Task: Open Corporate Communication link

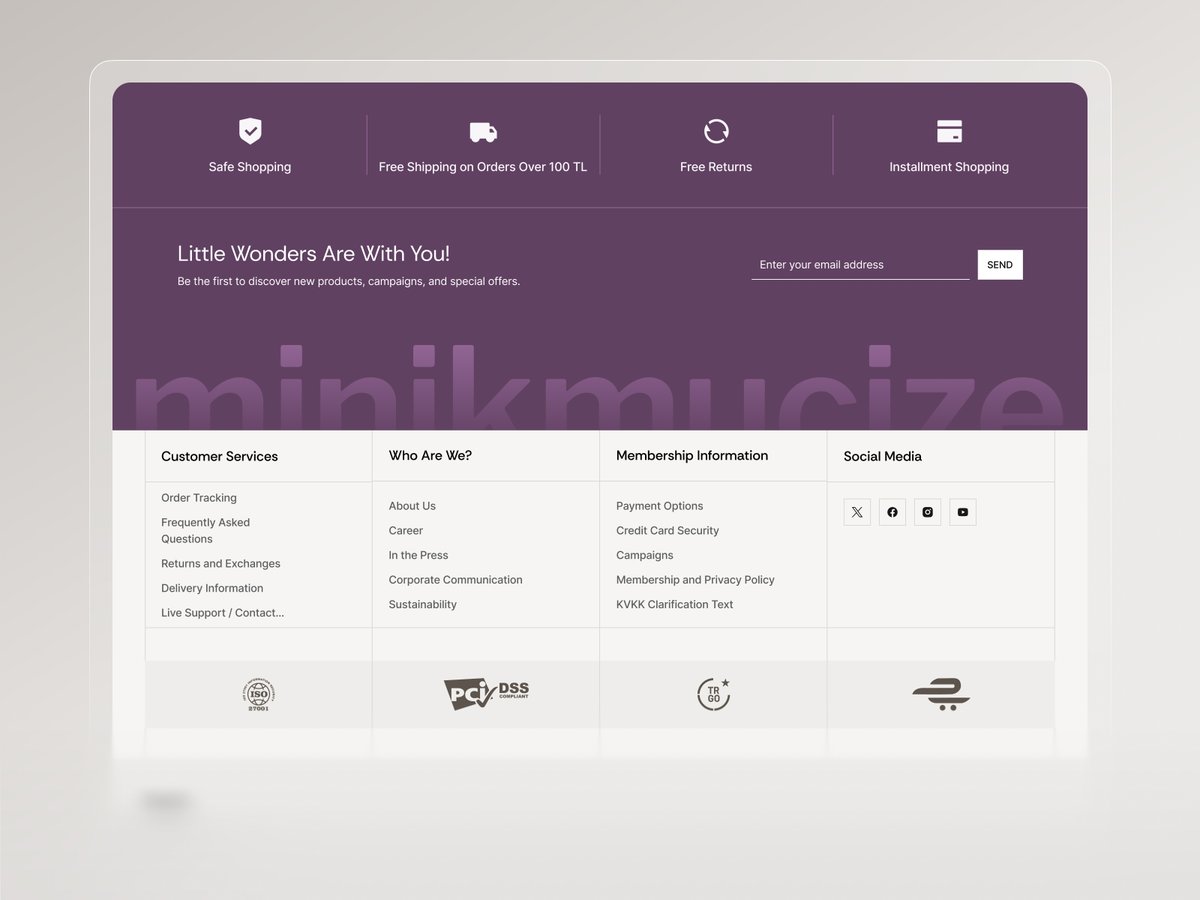Action: [x=455, y=580]
